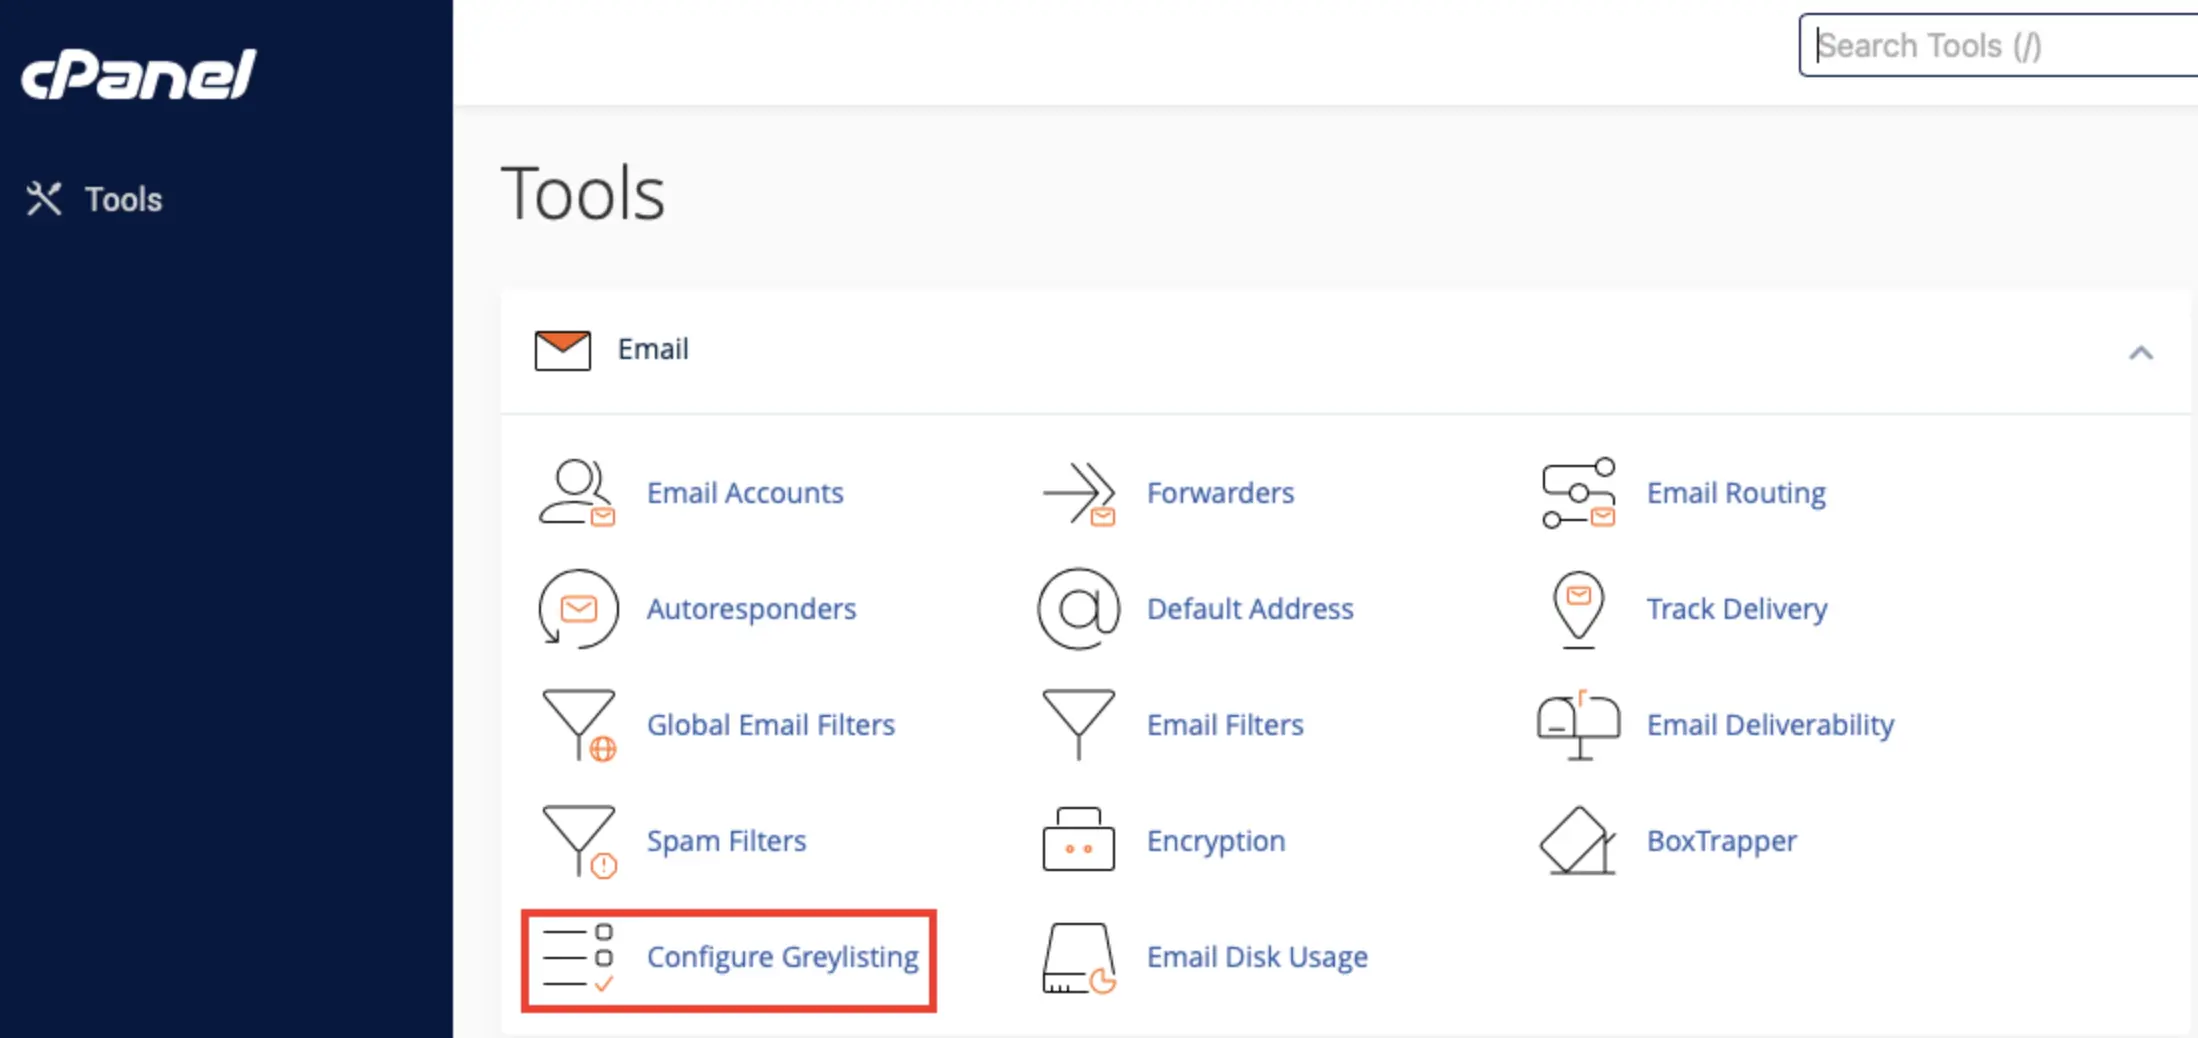Click the Email section envelope icon
Screen dimensions: 2198x1038
click(x=562, y=350)
